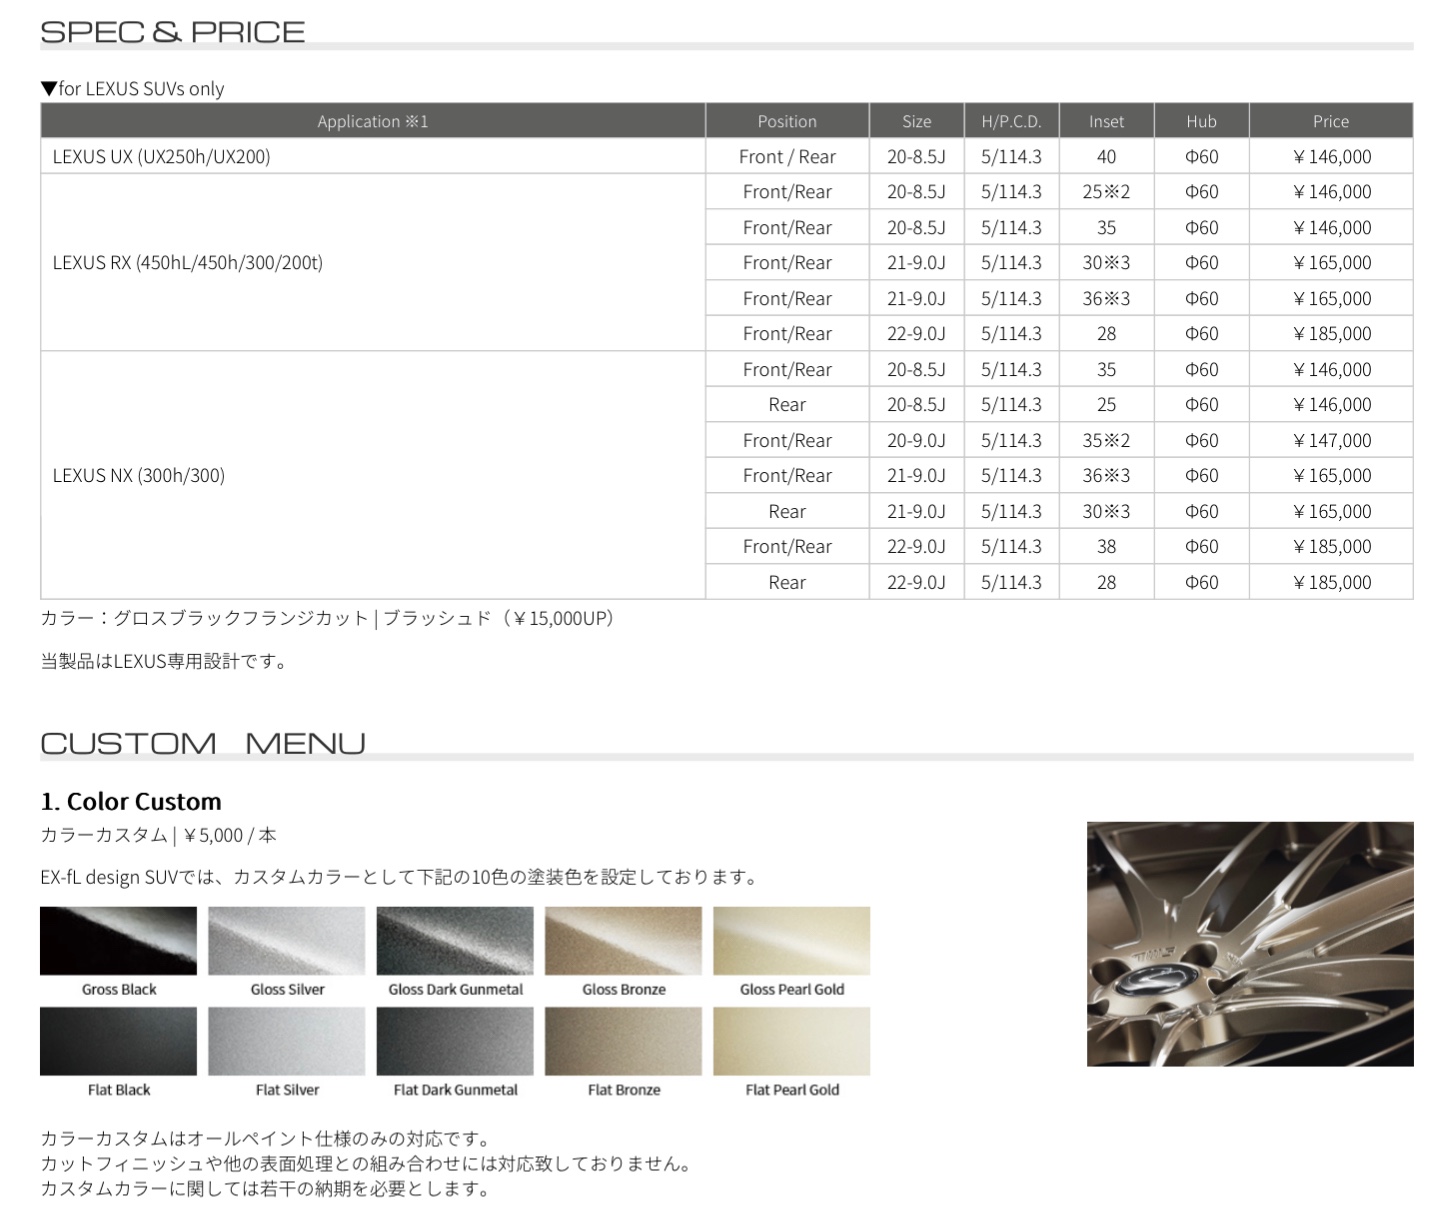Click the 'カラー：グロスブラックフランジカット' note line
The width and height of the screenshot is (1446, 1219).
tap(331, 618)
